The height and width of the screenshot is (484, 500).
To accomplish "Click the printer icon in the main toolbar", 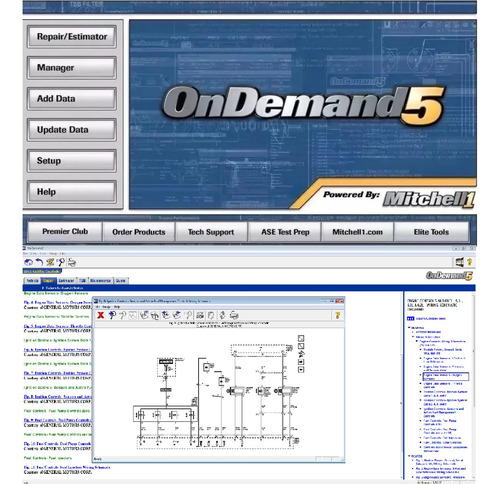I will [72, 262].
